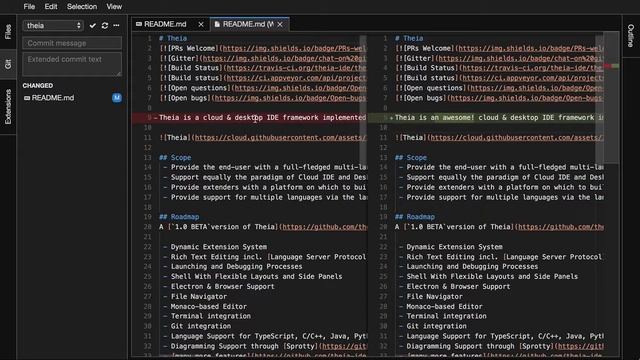The width and height of the screenshot is (640, 360).
Task: Focus the Commit message field
Action: click(x=72, y=43)
